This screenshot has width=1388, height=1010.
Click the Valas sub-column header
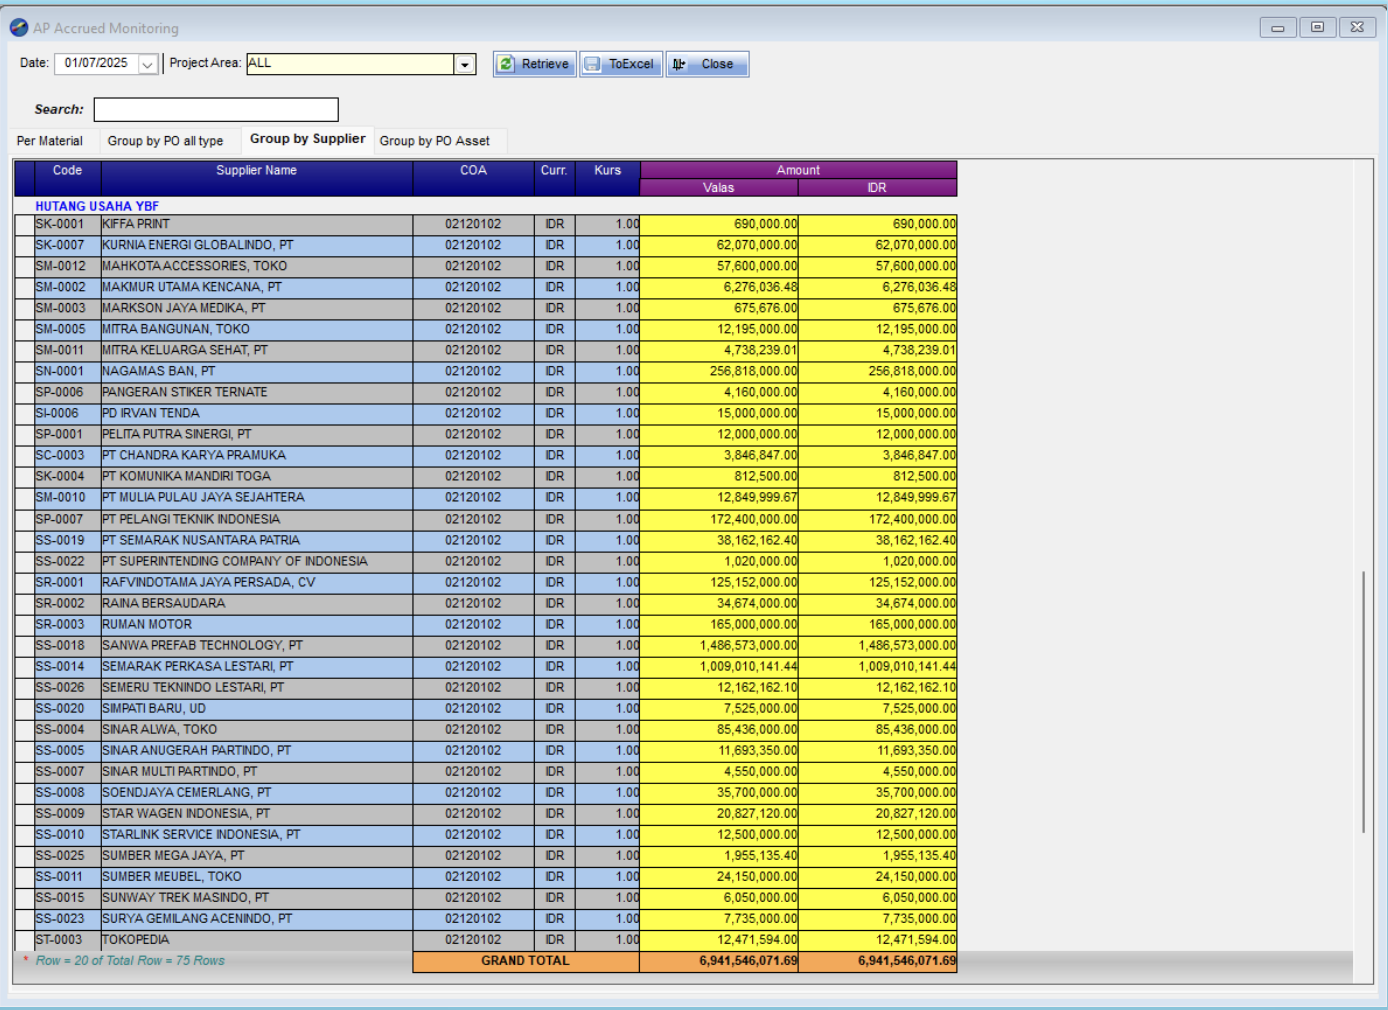point(719,188)
